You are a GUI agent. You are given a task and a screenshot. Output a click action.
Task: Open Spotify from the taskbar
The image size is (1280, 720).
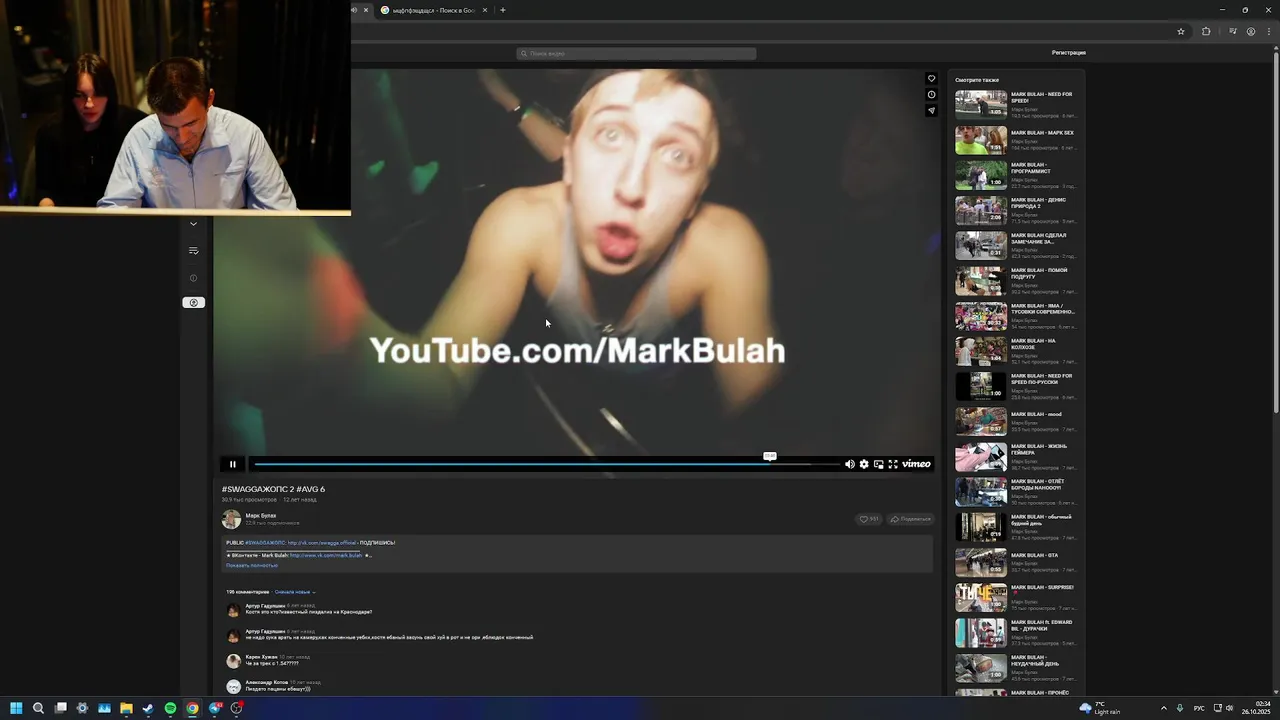170,708
